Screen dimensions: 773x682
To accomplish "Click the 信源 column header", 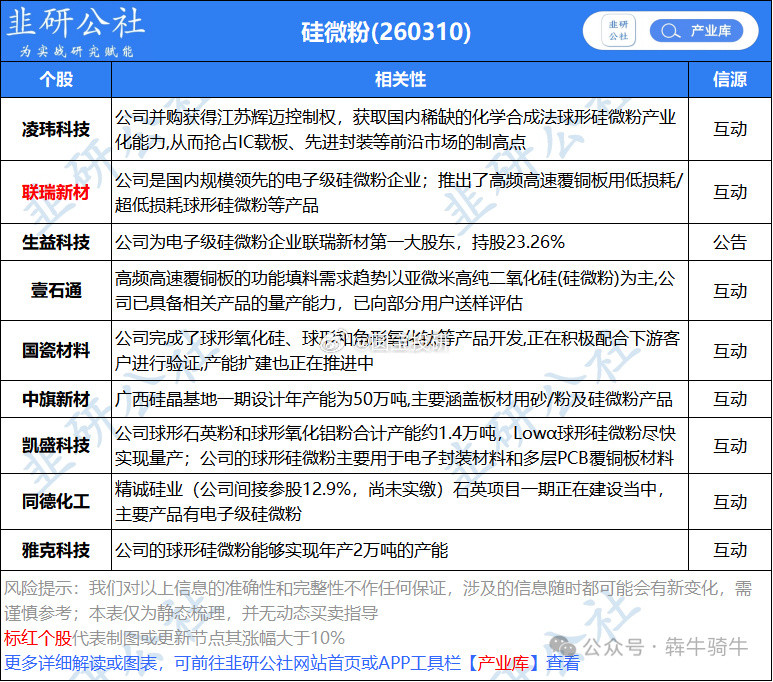I will pyautogui.click(x=730, y=79).
